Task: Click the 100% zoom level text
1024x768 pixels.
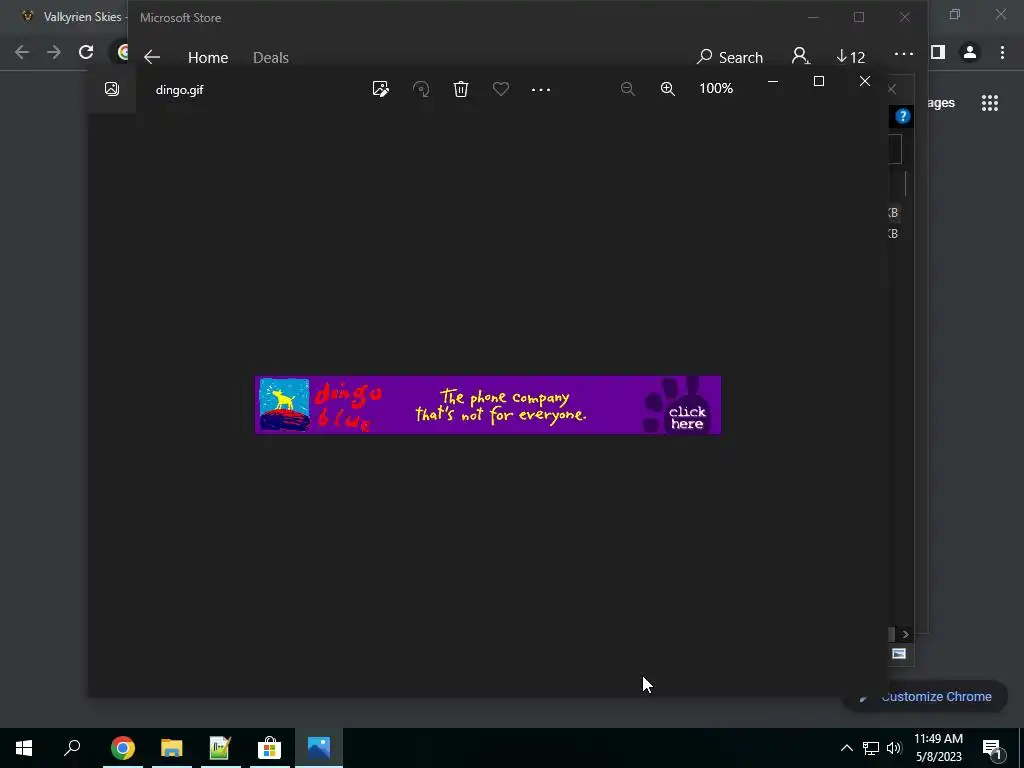Action: coord(716,88)
